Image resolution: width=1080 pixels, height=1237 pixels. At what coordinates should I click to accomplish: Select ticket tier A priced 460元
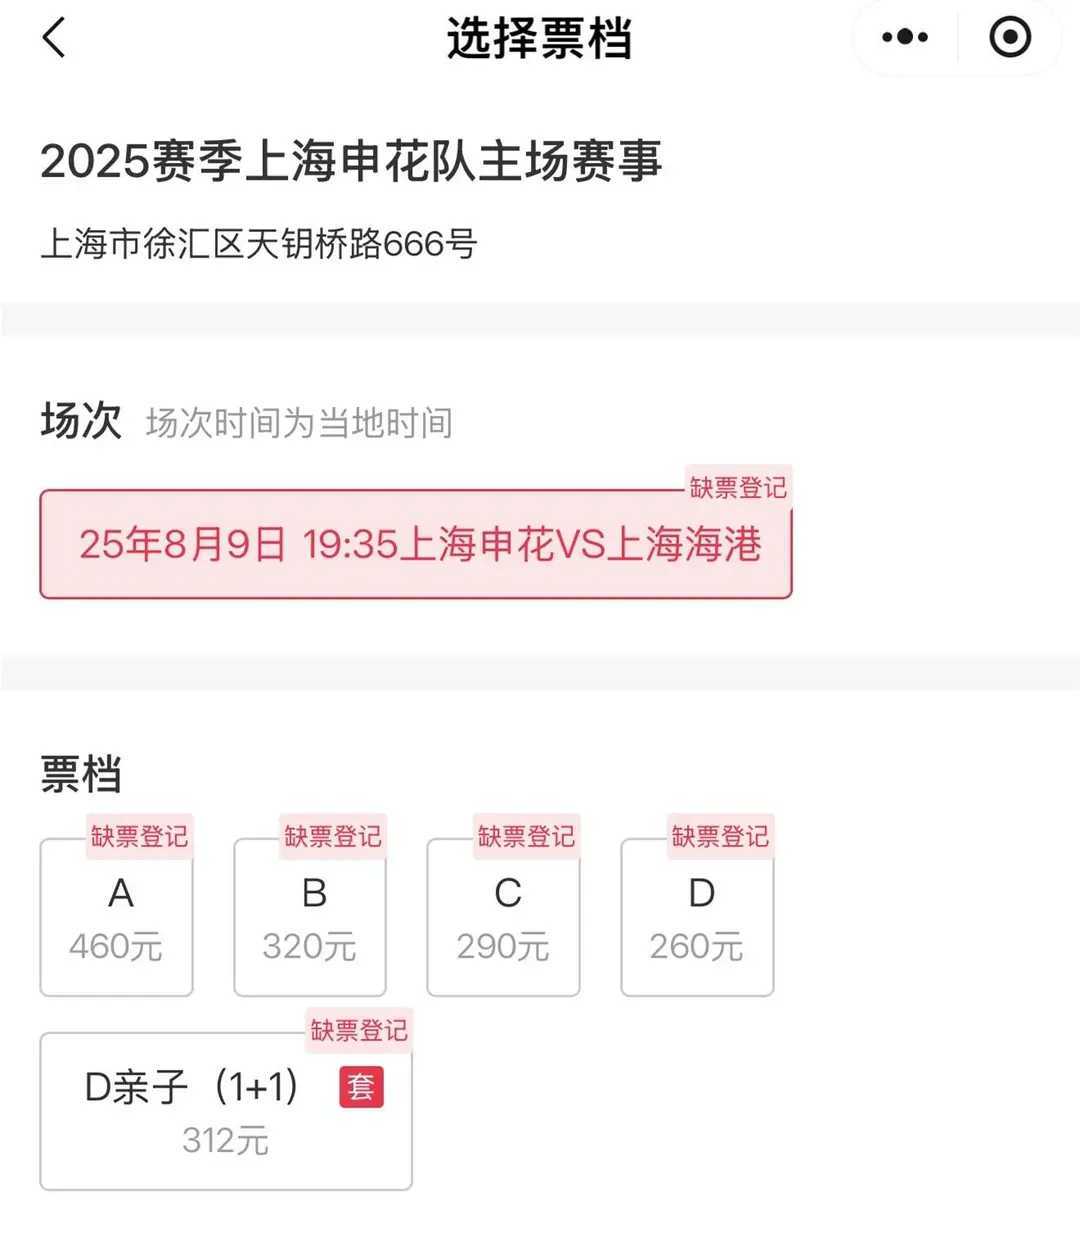[x=116, y=918]
